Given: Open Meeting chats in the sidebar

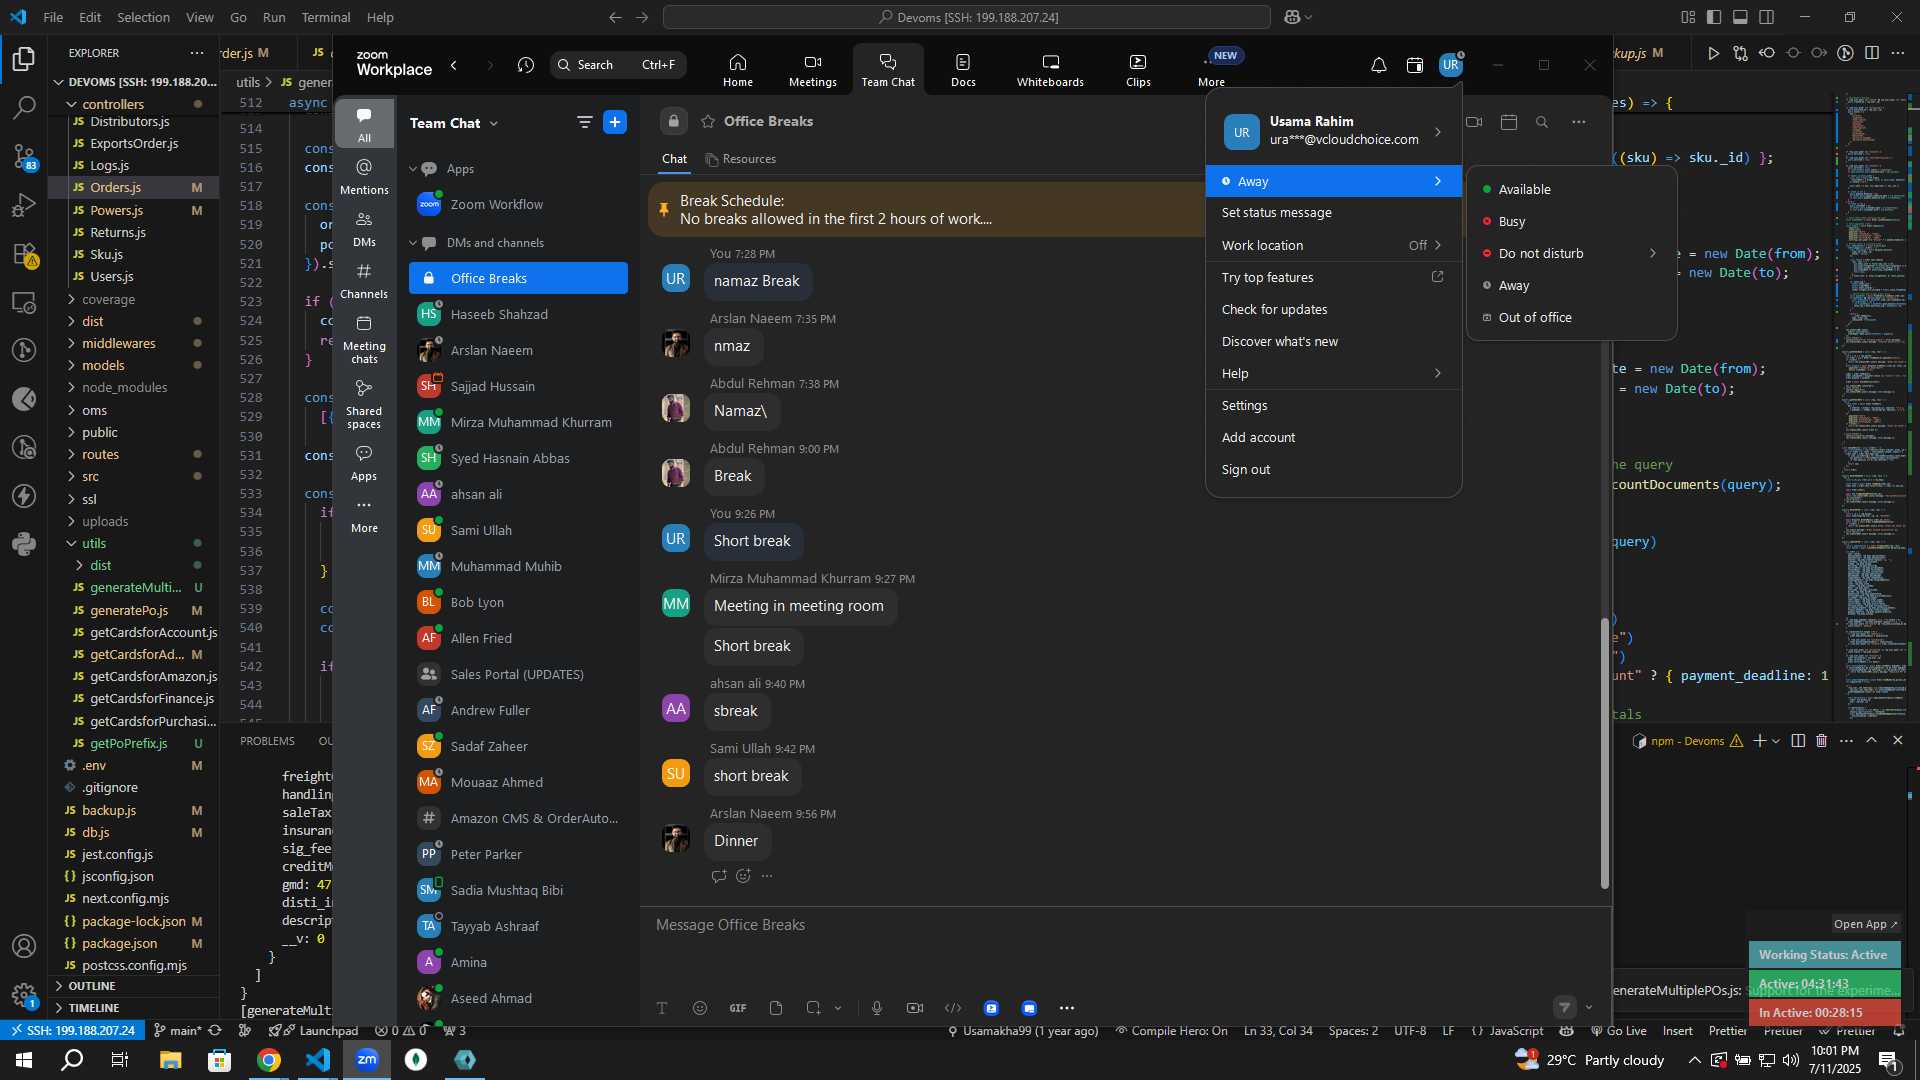Looking at the screenshot, I should (364, 339).
